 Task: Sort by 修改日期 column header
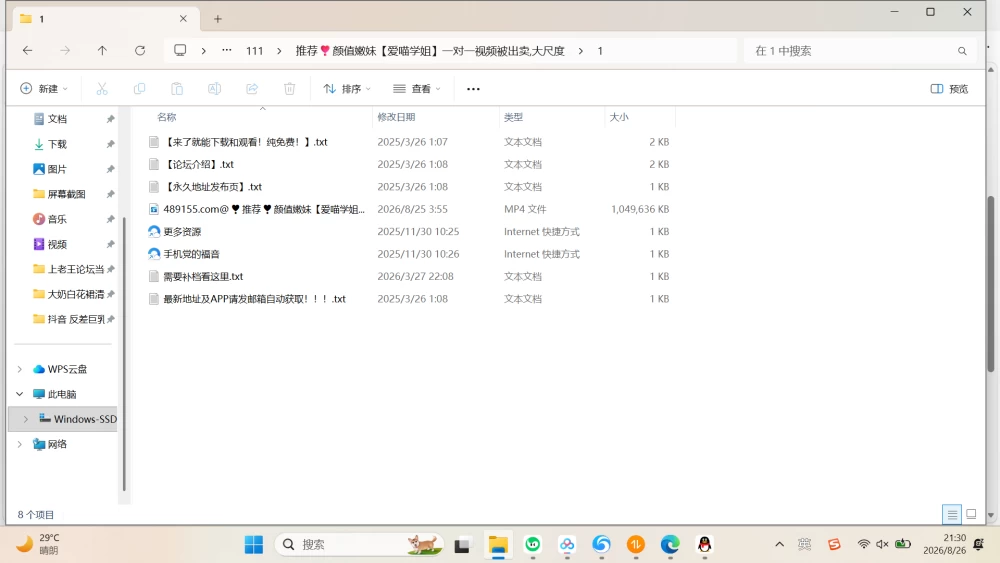pyautogui.click(x=396, y=117)
